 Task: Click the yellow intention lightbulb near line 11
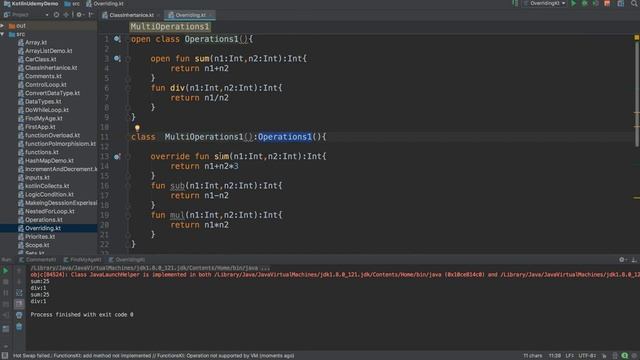pos(137,128)
